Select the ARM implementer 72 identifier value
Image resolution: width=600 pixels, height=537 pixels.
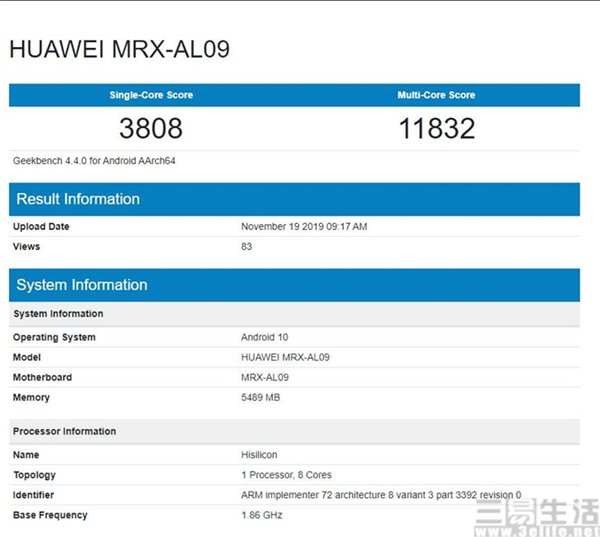coord(381,495)
